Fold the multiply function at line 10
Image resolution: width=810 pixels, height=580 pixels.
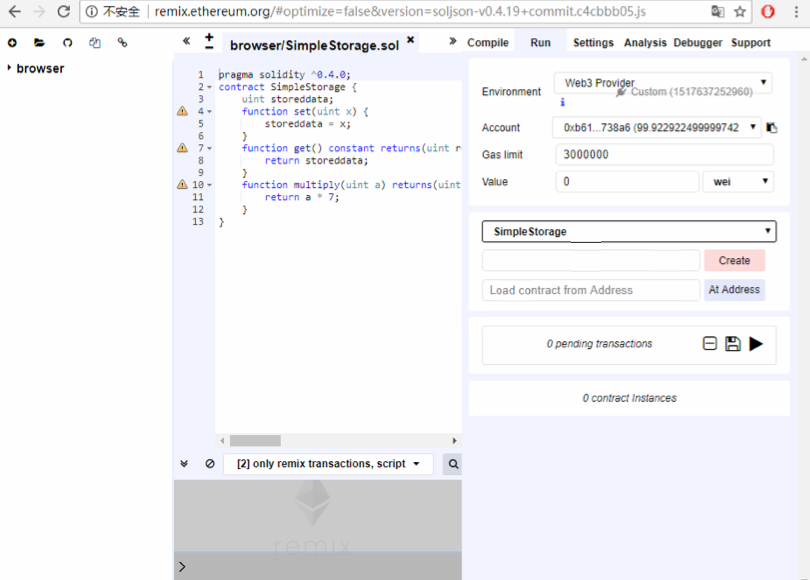210,185
